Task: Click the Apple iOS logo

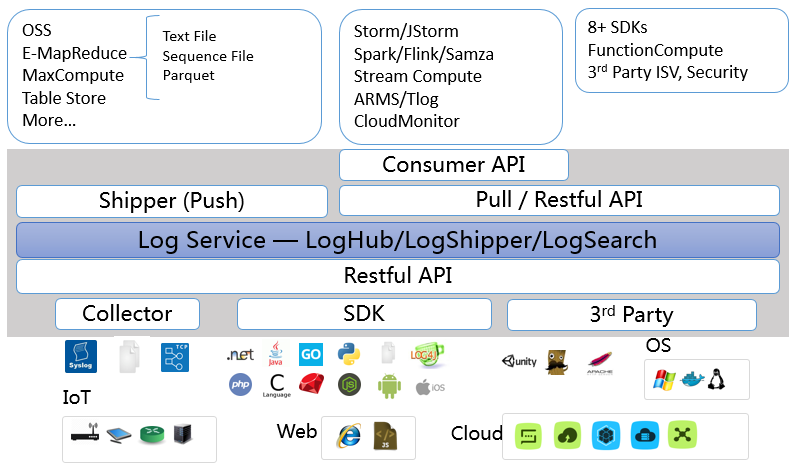Action: pos(430,387)
